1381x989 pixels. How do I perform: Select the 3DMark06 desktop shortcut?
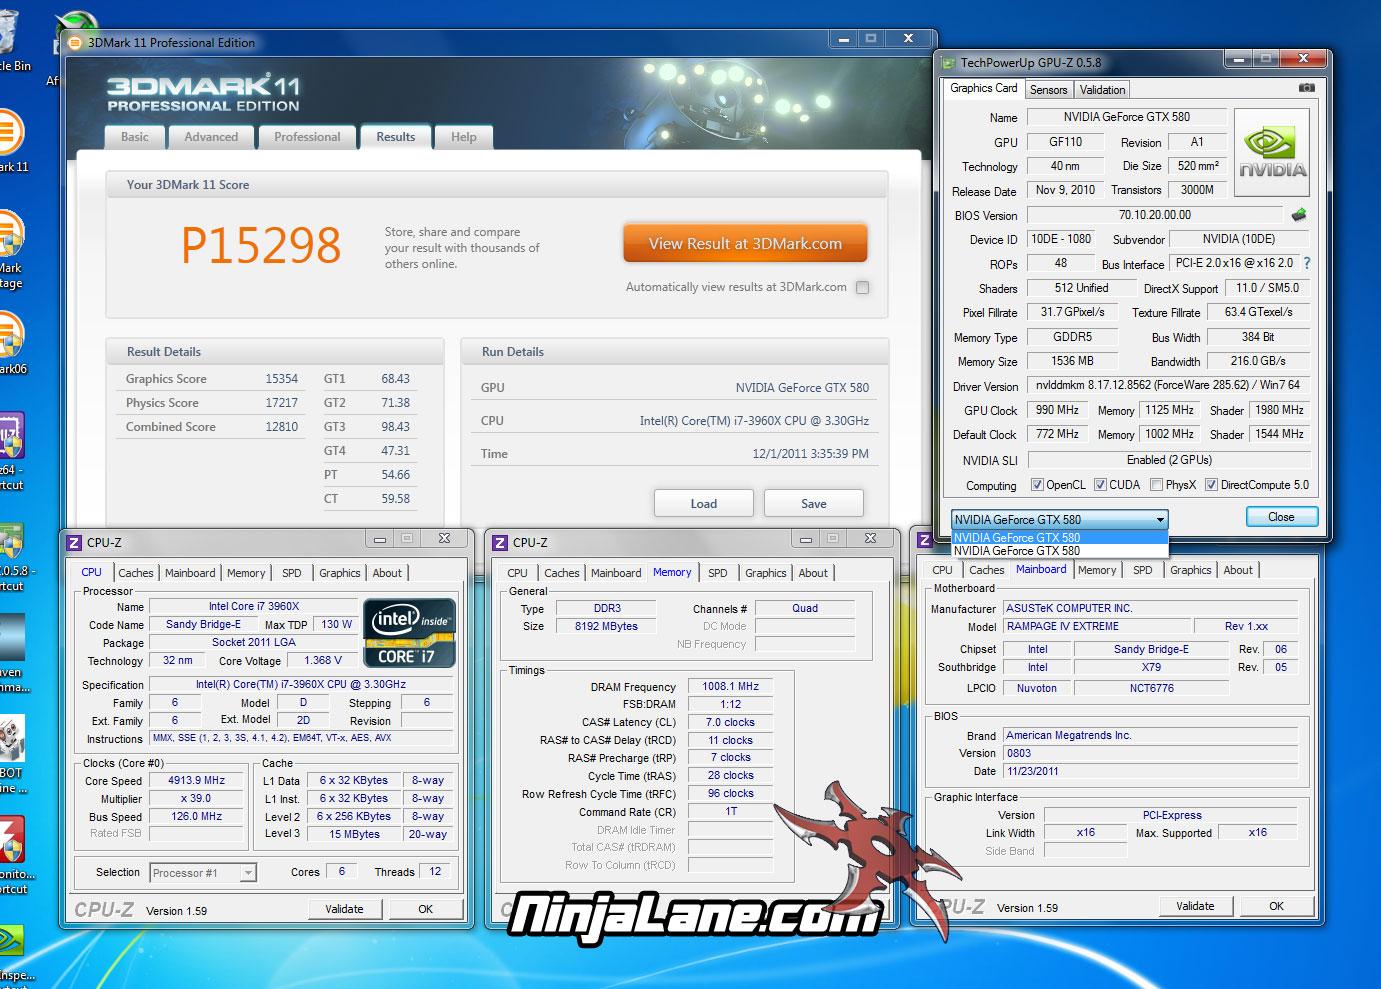[x=10, y=343]
